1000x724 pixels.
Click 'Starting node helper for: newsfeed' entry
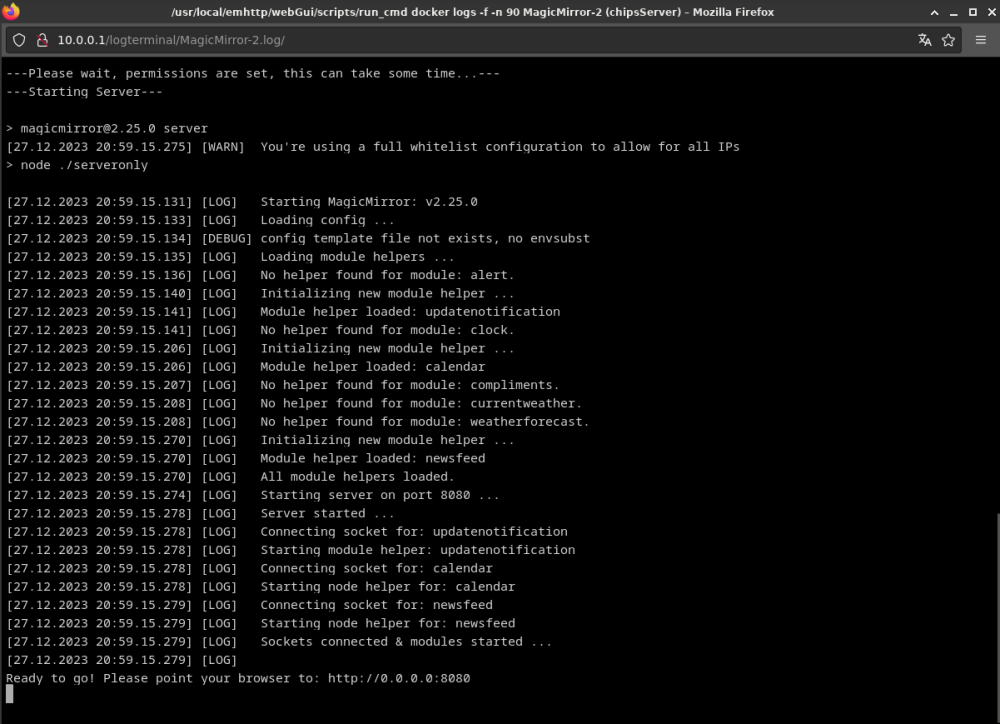(388, 624)
